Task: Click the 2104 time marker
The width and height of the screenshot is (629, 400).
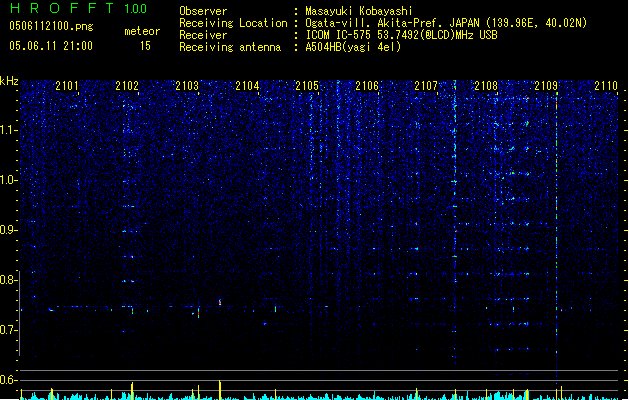Action: click(x=247, y=85)
